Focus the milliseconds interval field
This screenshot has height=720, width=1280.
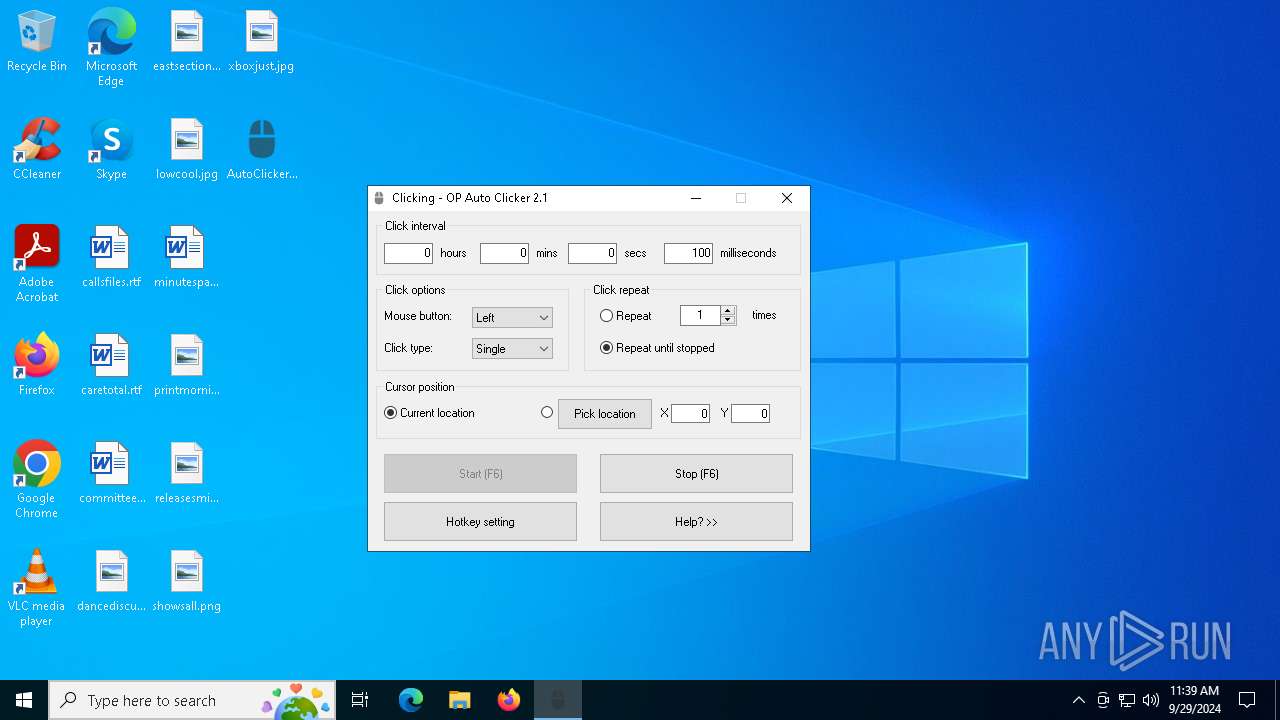point(688,254)
